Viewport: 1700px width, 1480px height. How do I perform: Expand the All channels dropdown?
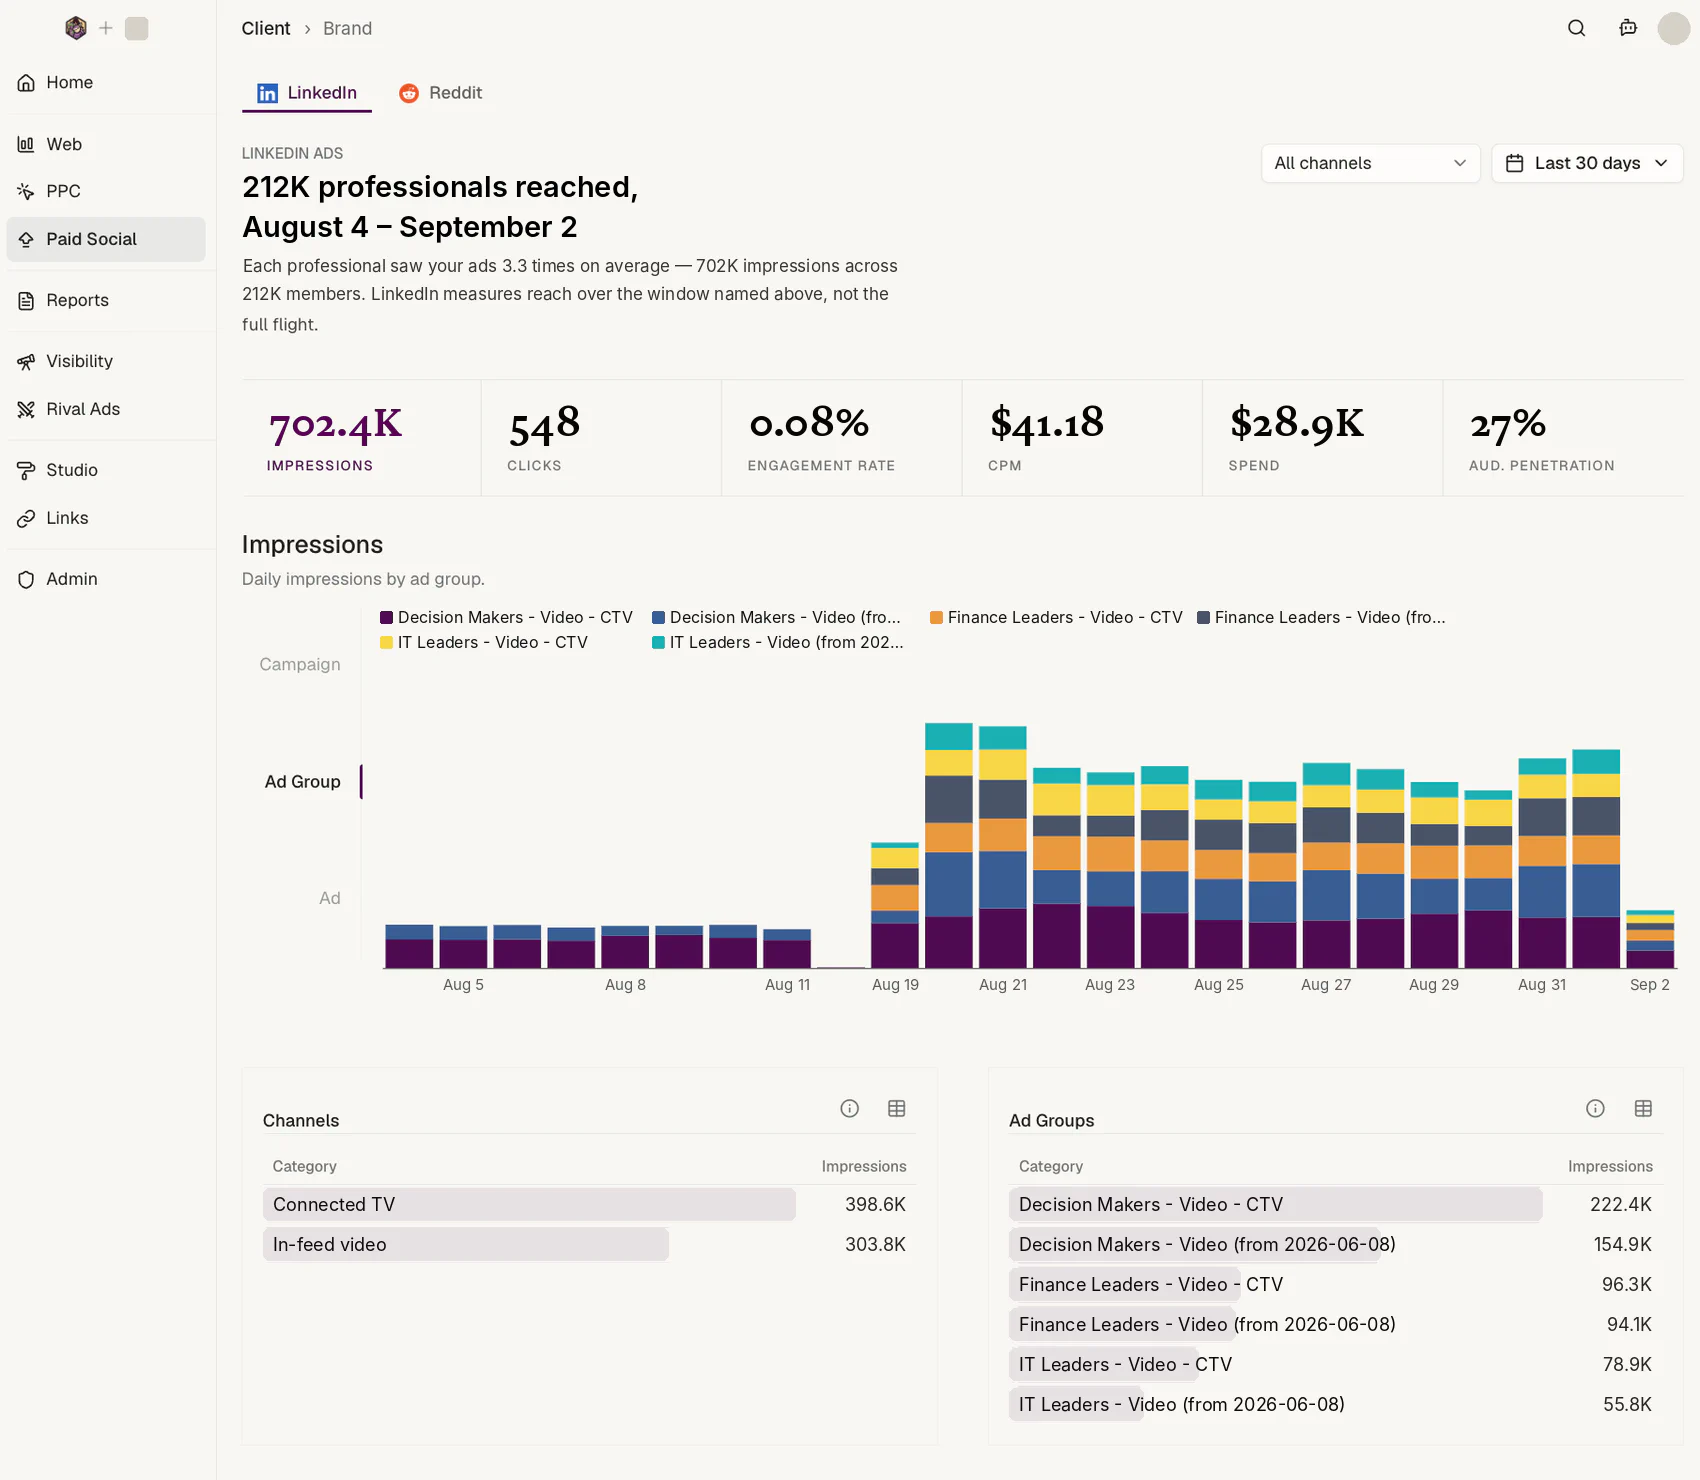coord(1370,163)
